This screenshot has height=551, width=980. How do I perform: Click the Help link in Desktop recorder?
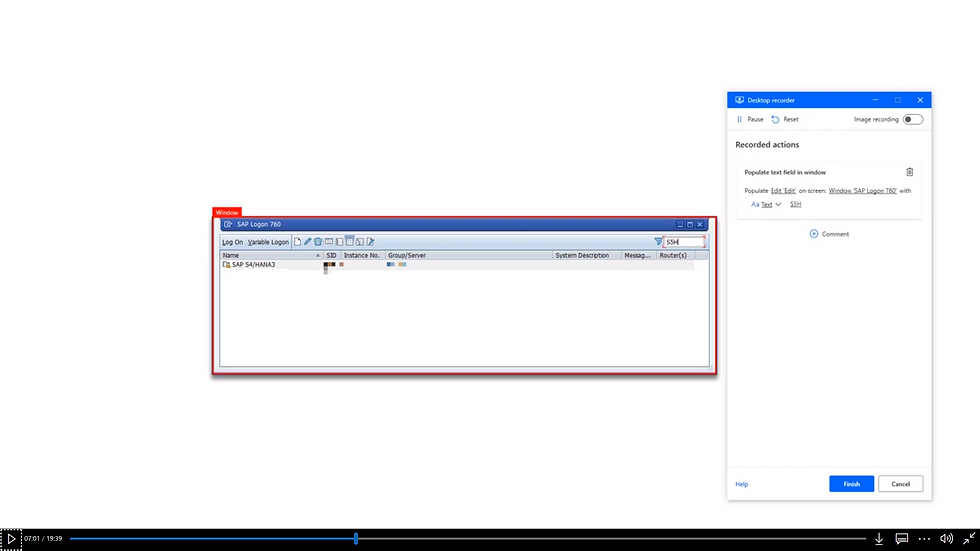pos(742,484)
